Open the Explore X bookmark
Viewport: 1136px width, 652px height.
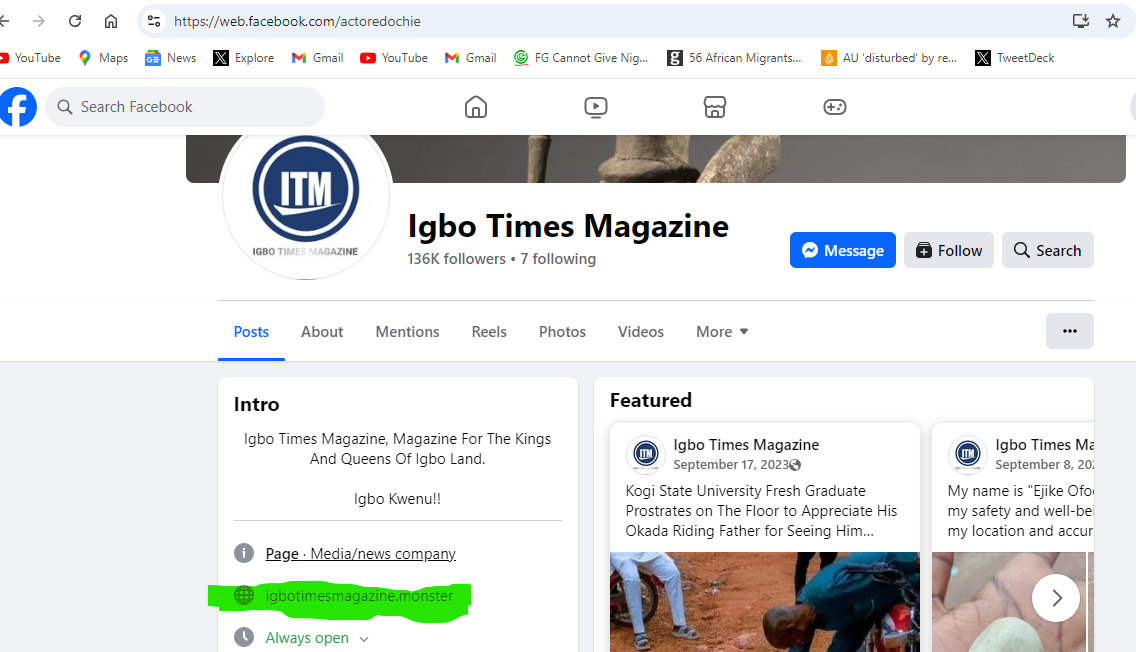click(243, 58)
